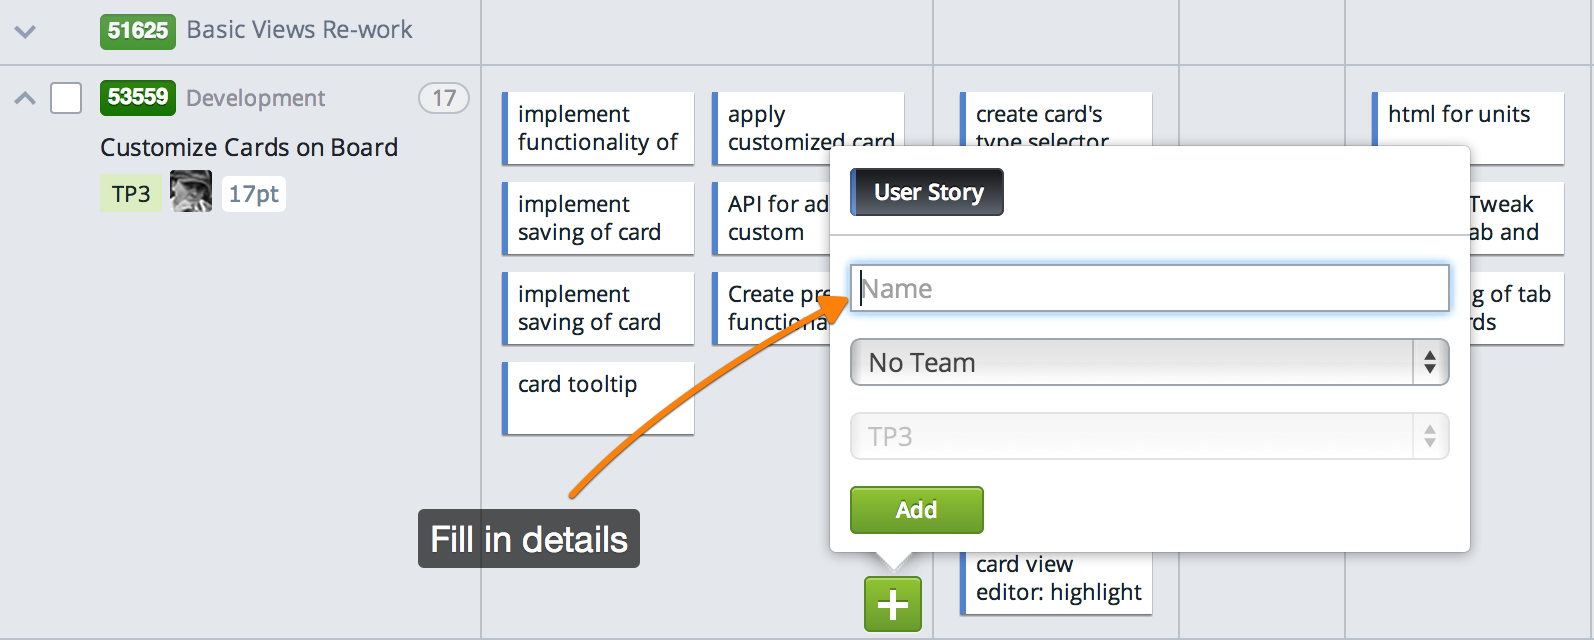The width and height of the screenshot is (1594, 640).
Task: Click the Add button
Action: (x=915, y=510)
